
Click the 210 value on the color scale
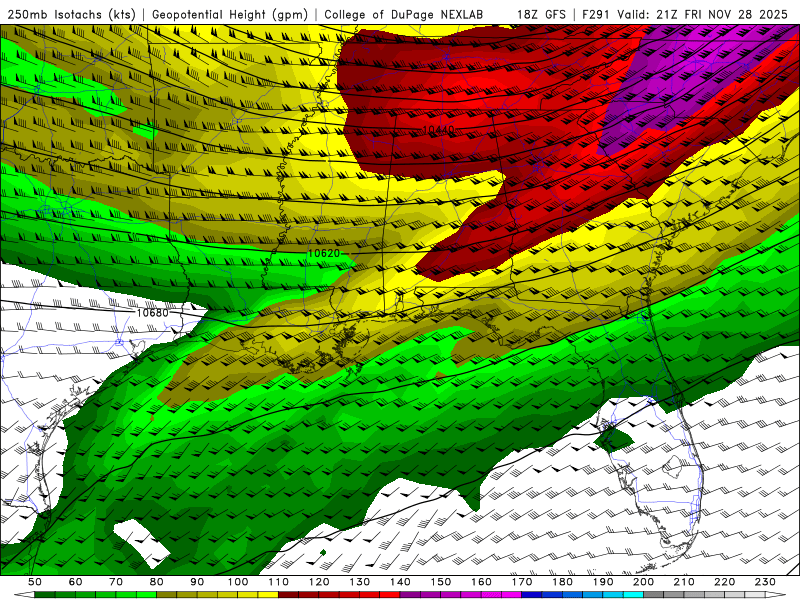(x=684, y=582)
